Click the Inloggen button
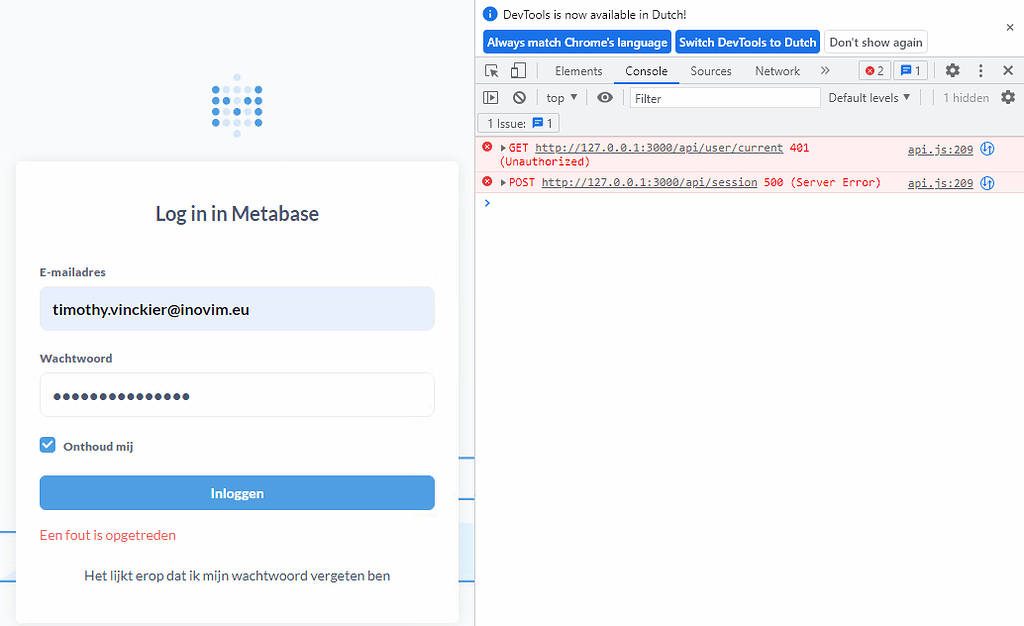Screen dimensions: 1024x626 tap(237, 493)
